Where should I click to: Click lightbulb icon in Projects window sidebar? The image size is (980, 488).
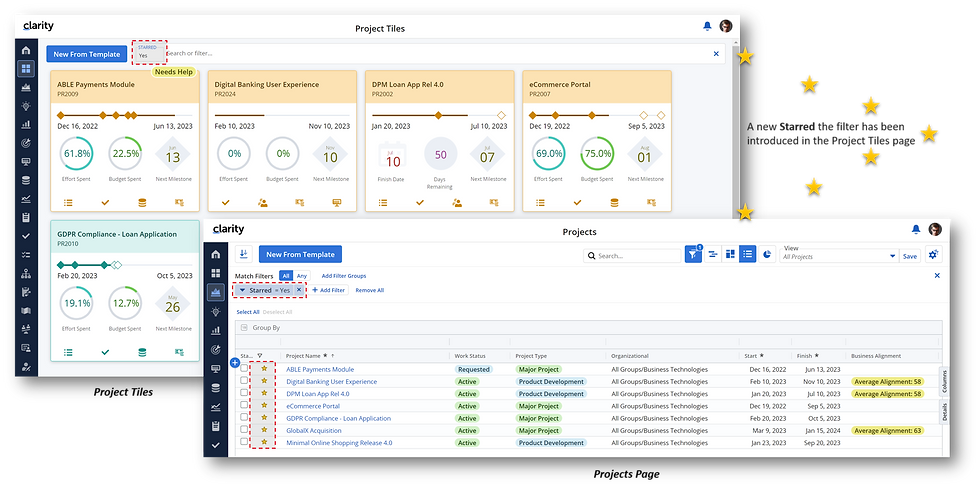coord(216,311)
